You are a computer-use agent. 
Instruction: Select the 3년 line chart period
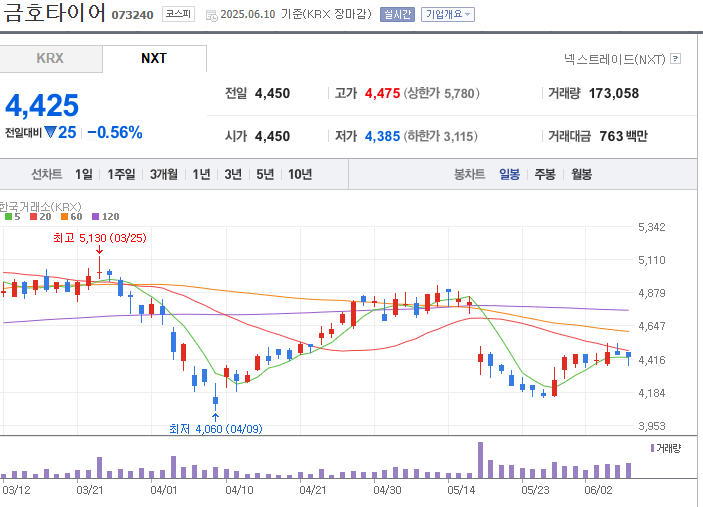(x=233, y=174)
